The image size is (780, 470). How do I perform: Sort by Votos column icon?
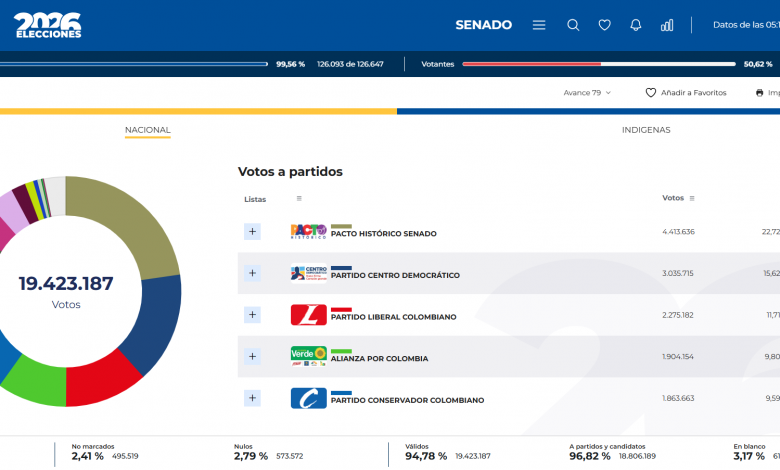click(692, 198)
